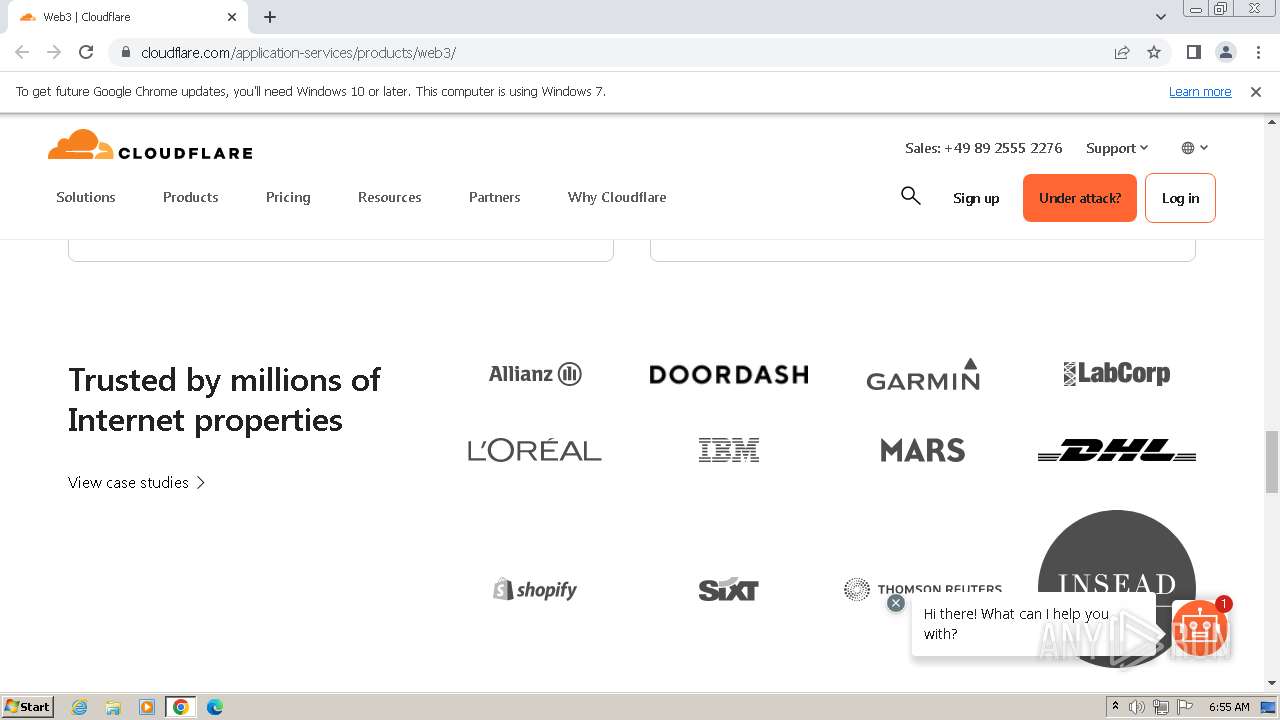The width and height of the screenshot is (1280, 720).
Task: Bookmark this page with star
Action: pyautogui.click(x=1154, y=52)
